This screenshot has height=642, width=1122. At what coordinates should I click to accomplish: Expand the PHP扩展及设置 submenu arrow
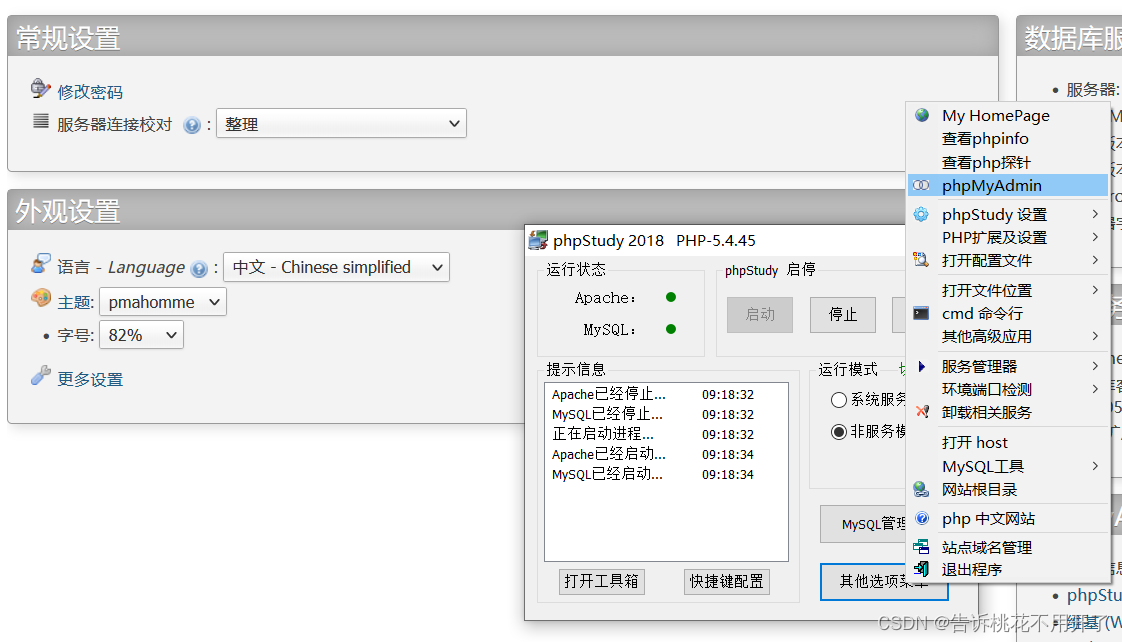[x=1095, y=237]
